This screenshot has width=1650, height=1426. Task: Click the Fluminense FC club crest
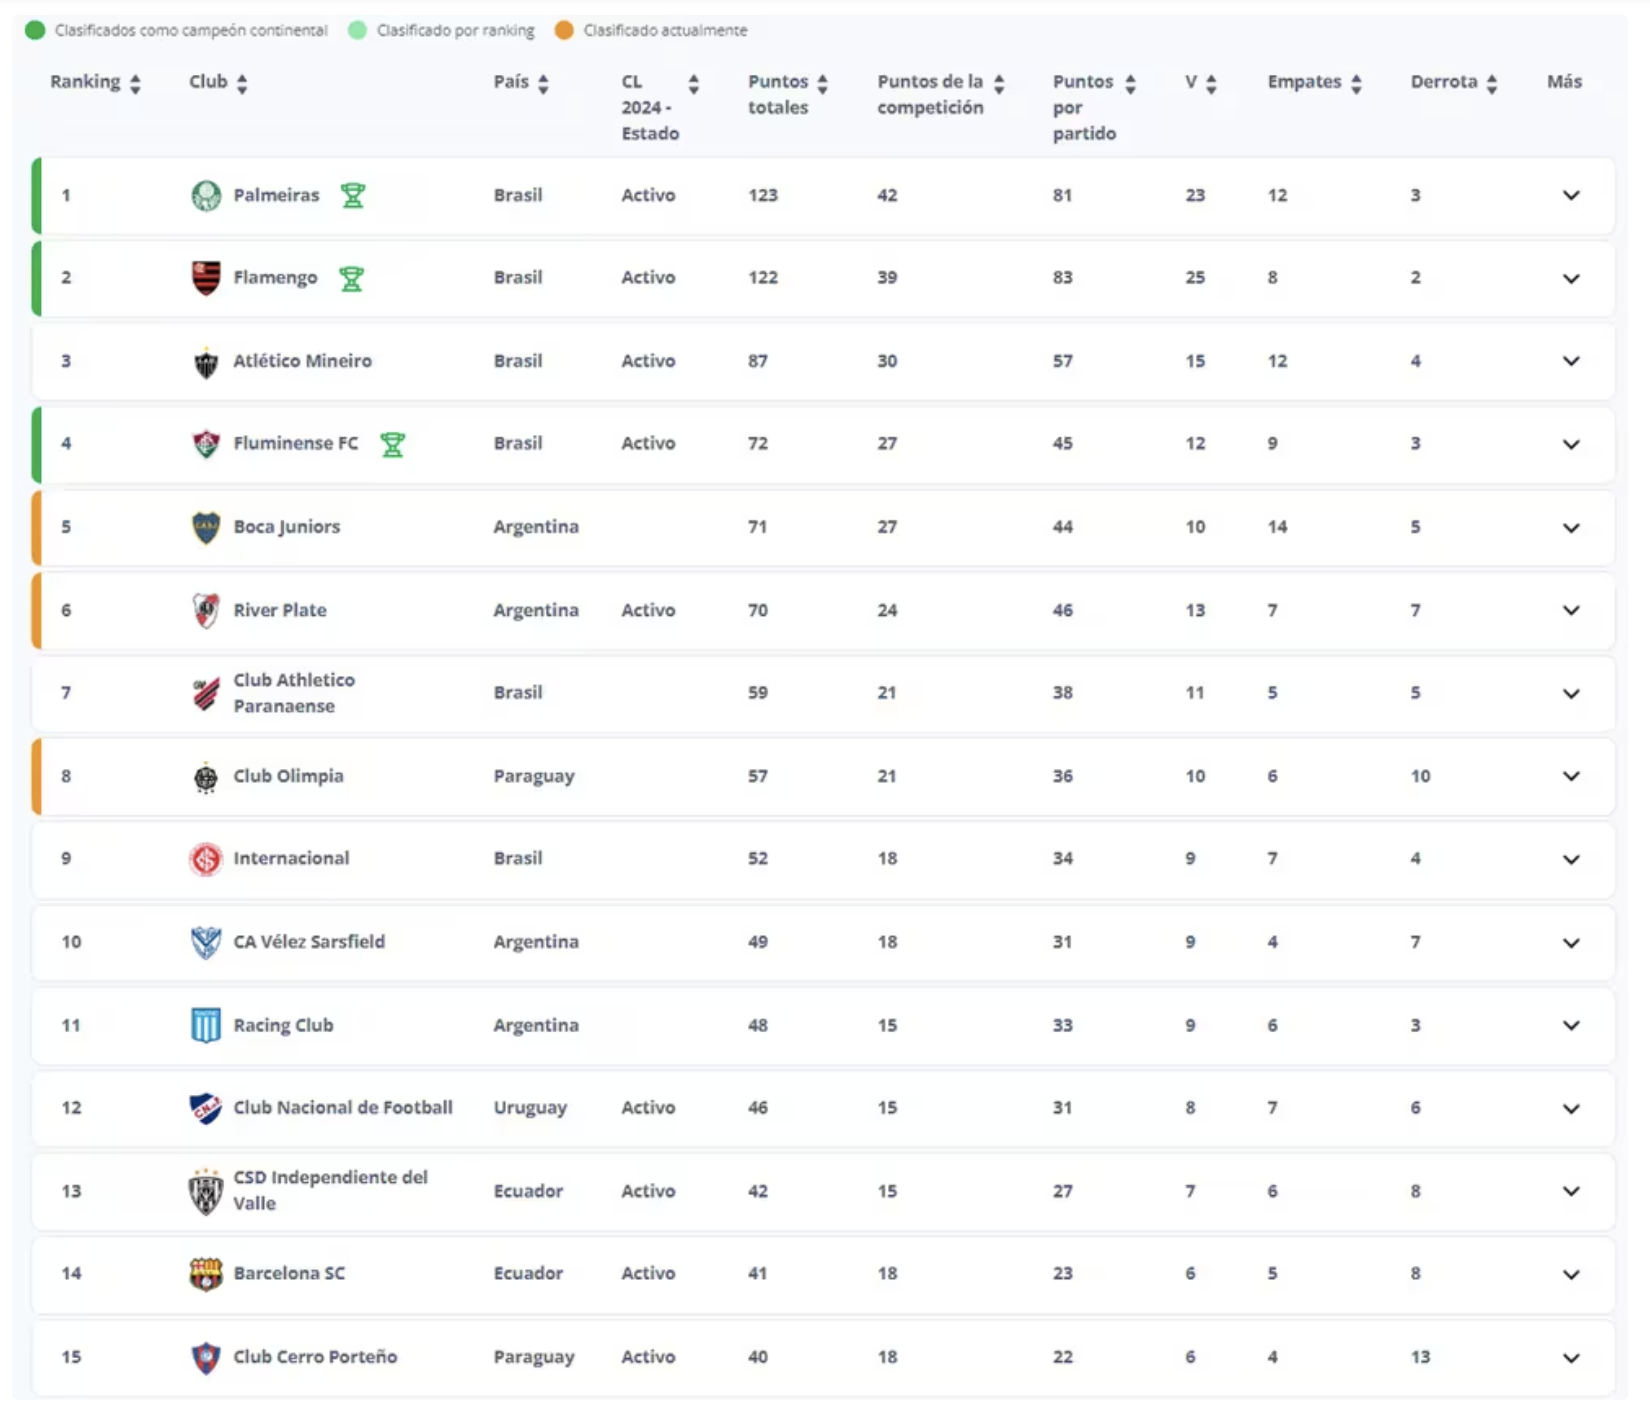[206, 444]
